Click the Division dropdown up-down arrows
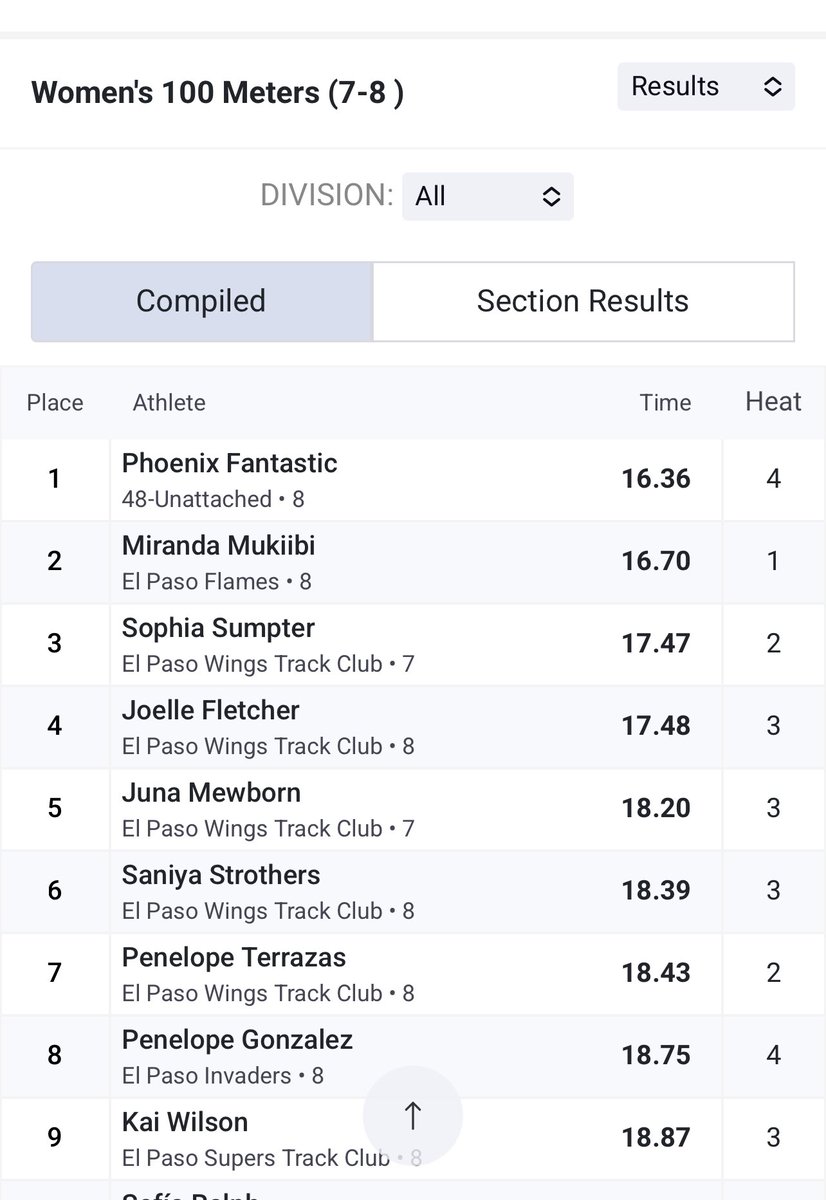This screenshot has width=826, height=1200. [551, 196]
